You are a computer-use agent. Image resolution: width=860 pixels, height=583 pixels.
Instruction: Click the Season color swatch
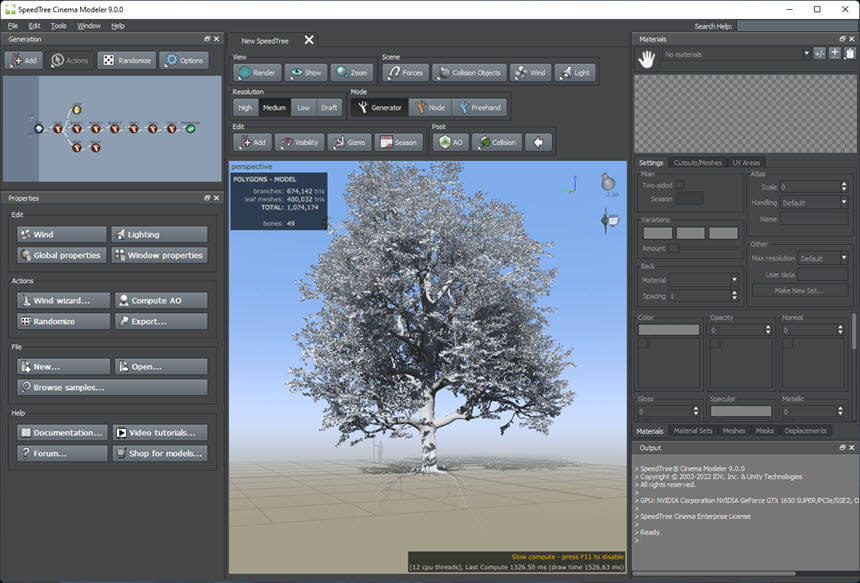point(689,199)
